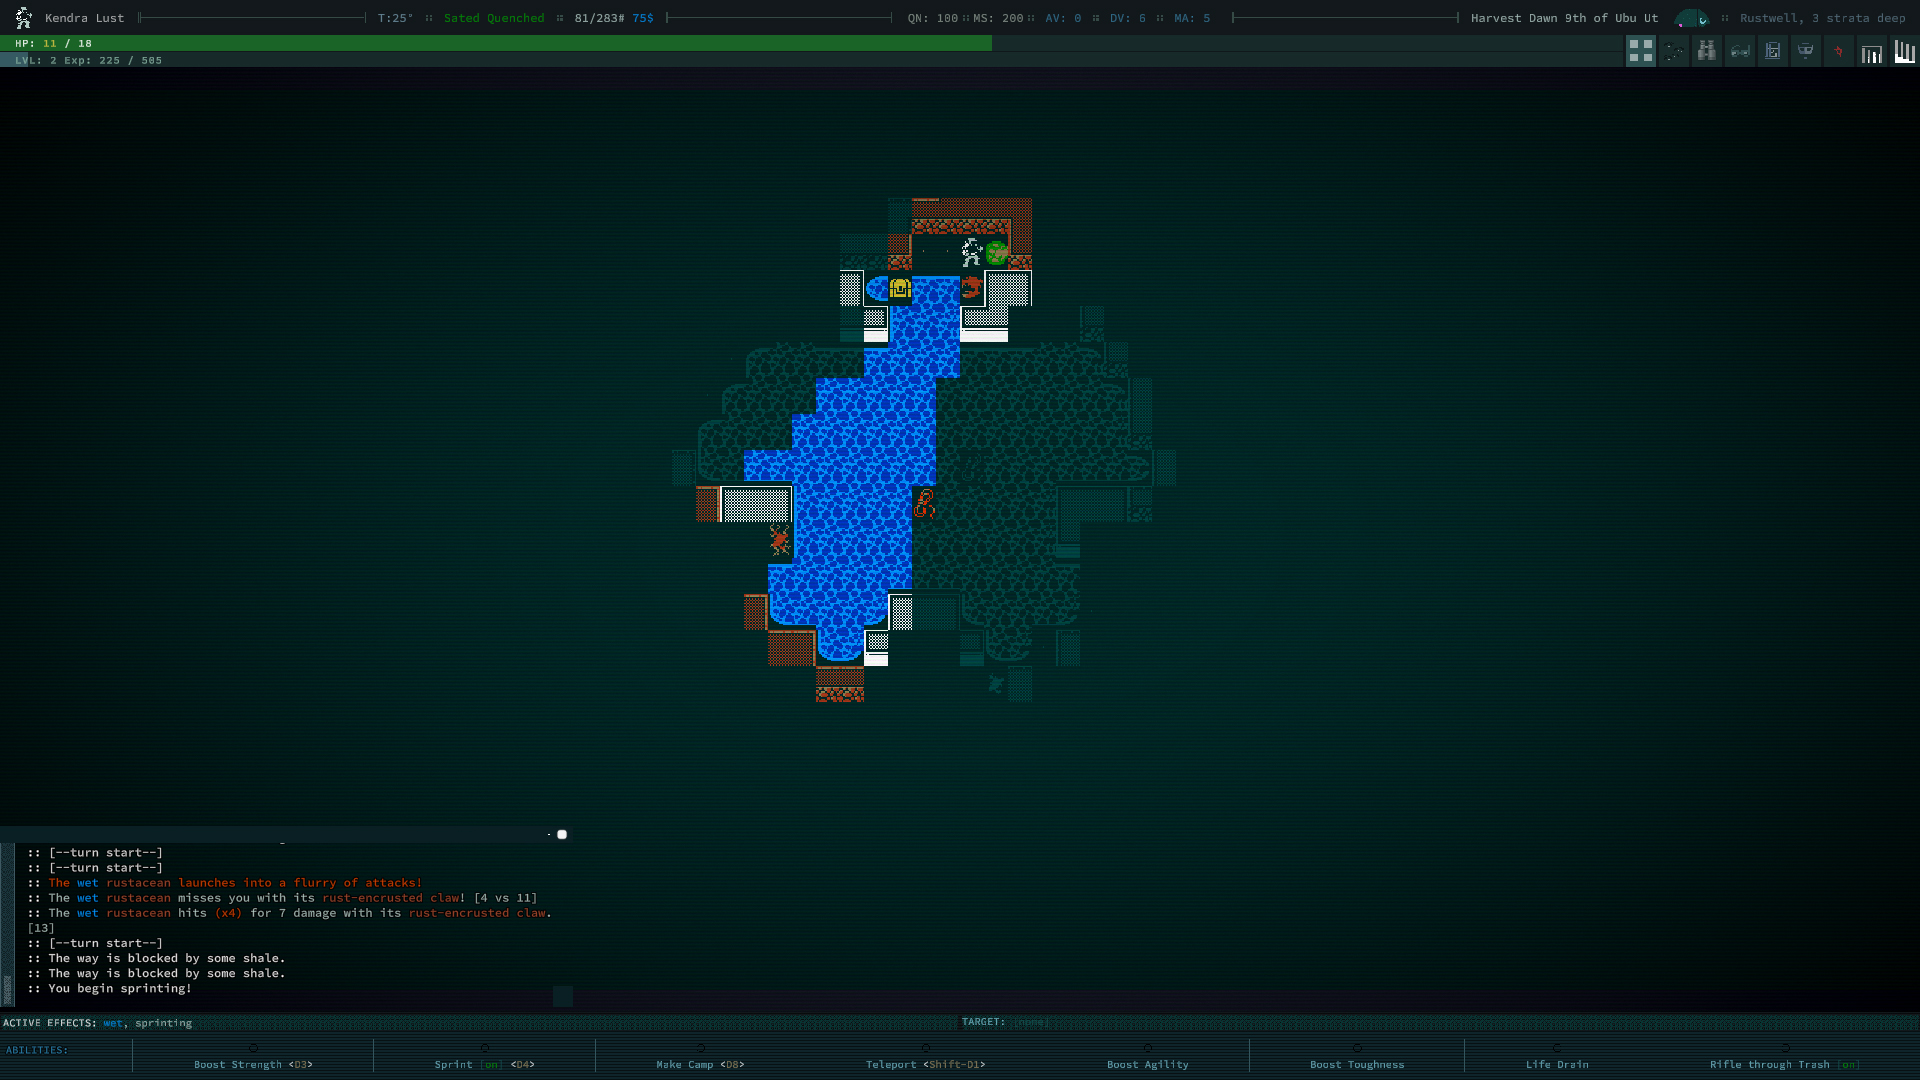Click the masked face icon in toolbar
Screen dimensions: 1920x1080
(1805, 51)
